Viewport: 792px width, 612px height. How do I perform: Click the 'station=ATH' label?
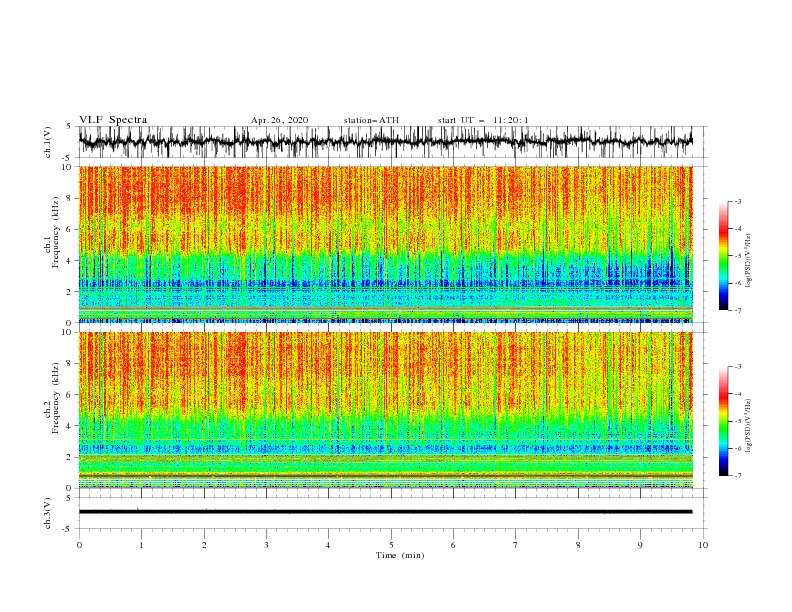tap(371, 120)
